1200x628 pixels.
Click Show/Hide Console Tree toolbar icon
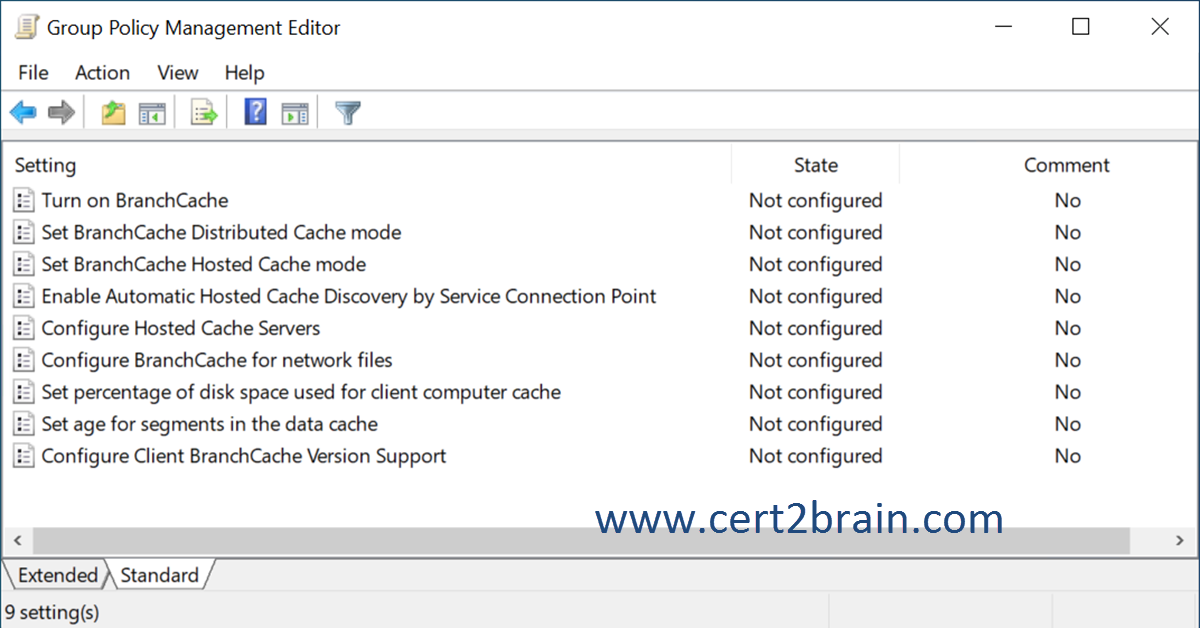point(152,113)
